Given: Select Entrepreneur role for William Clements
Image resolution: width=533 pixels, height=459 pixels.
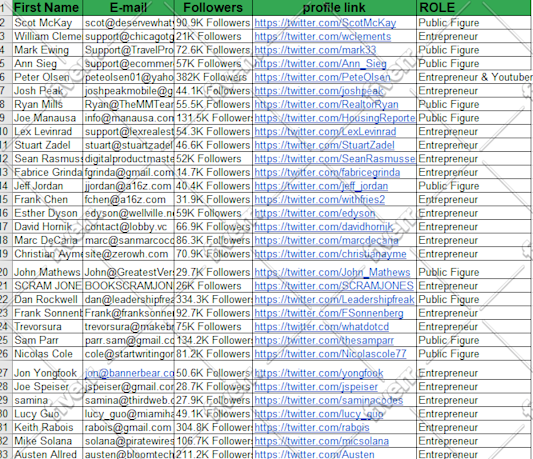Looking at the screenshot, I should [x=474, y=36].
